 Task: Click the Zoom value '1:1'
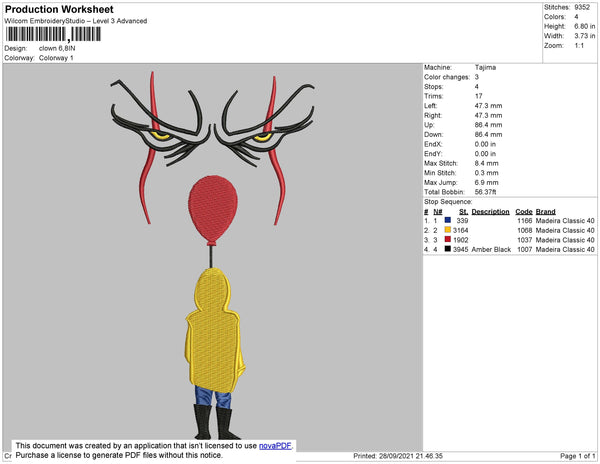point(579,46)
